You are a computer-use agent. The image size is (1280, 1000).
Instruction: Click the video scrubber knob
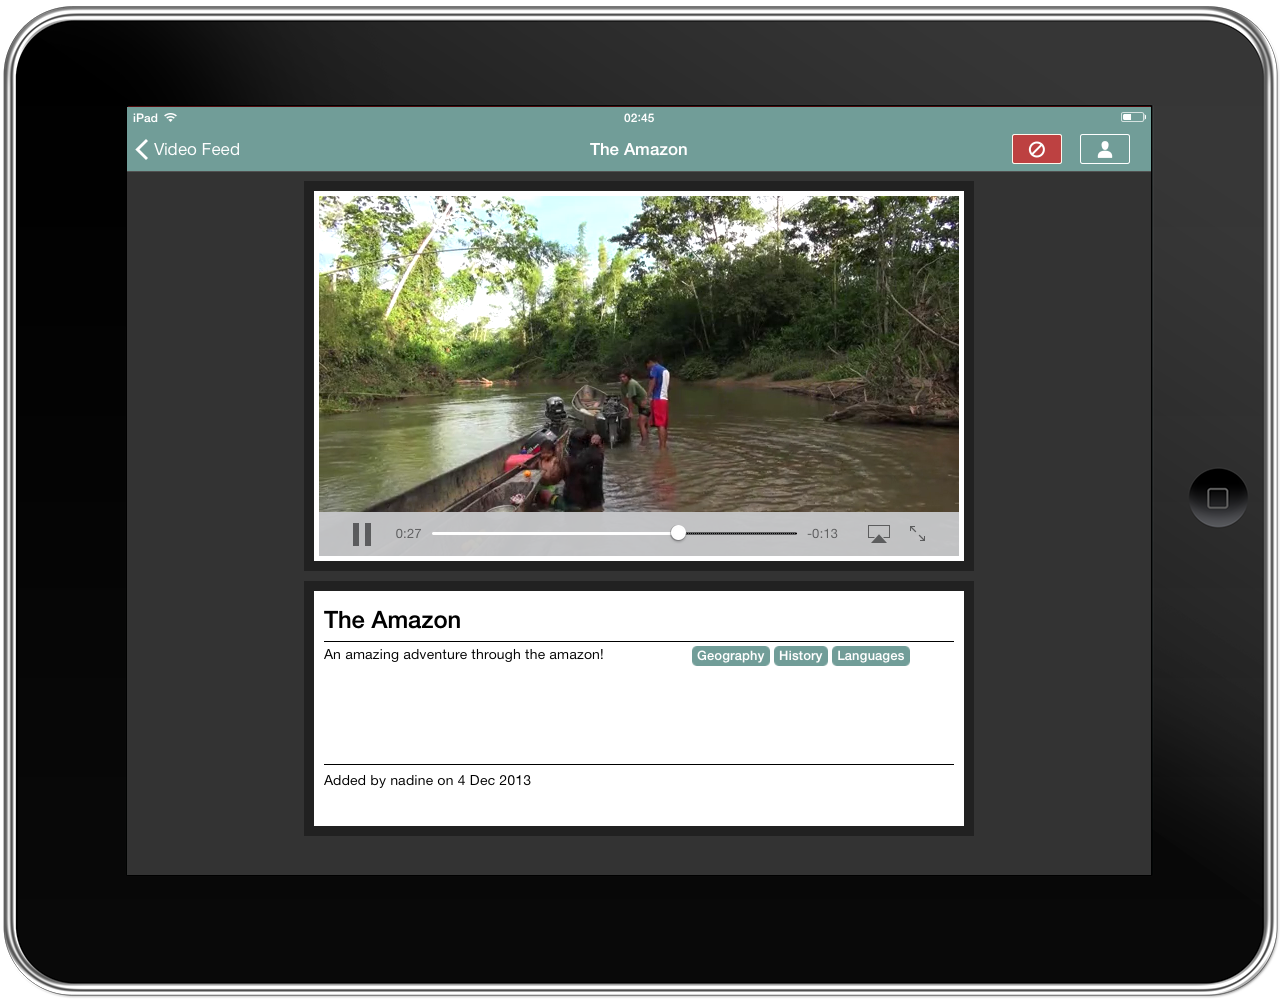tap(678, 533)
